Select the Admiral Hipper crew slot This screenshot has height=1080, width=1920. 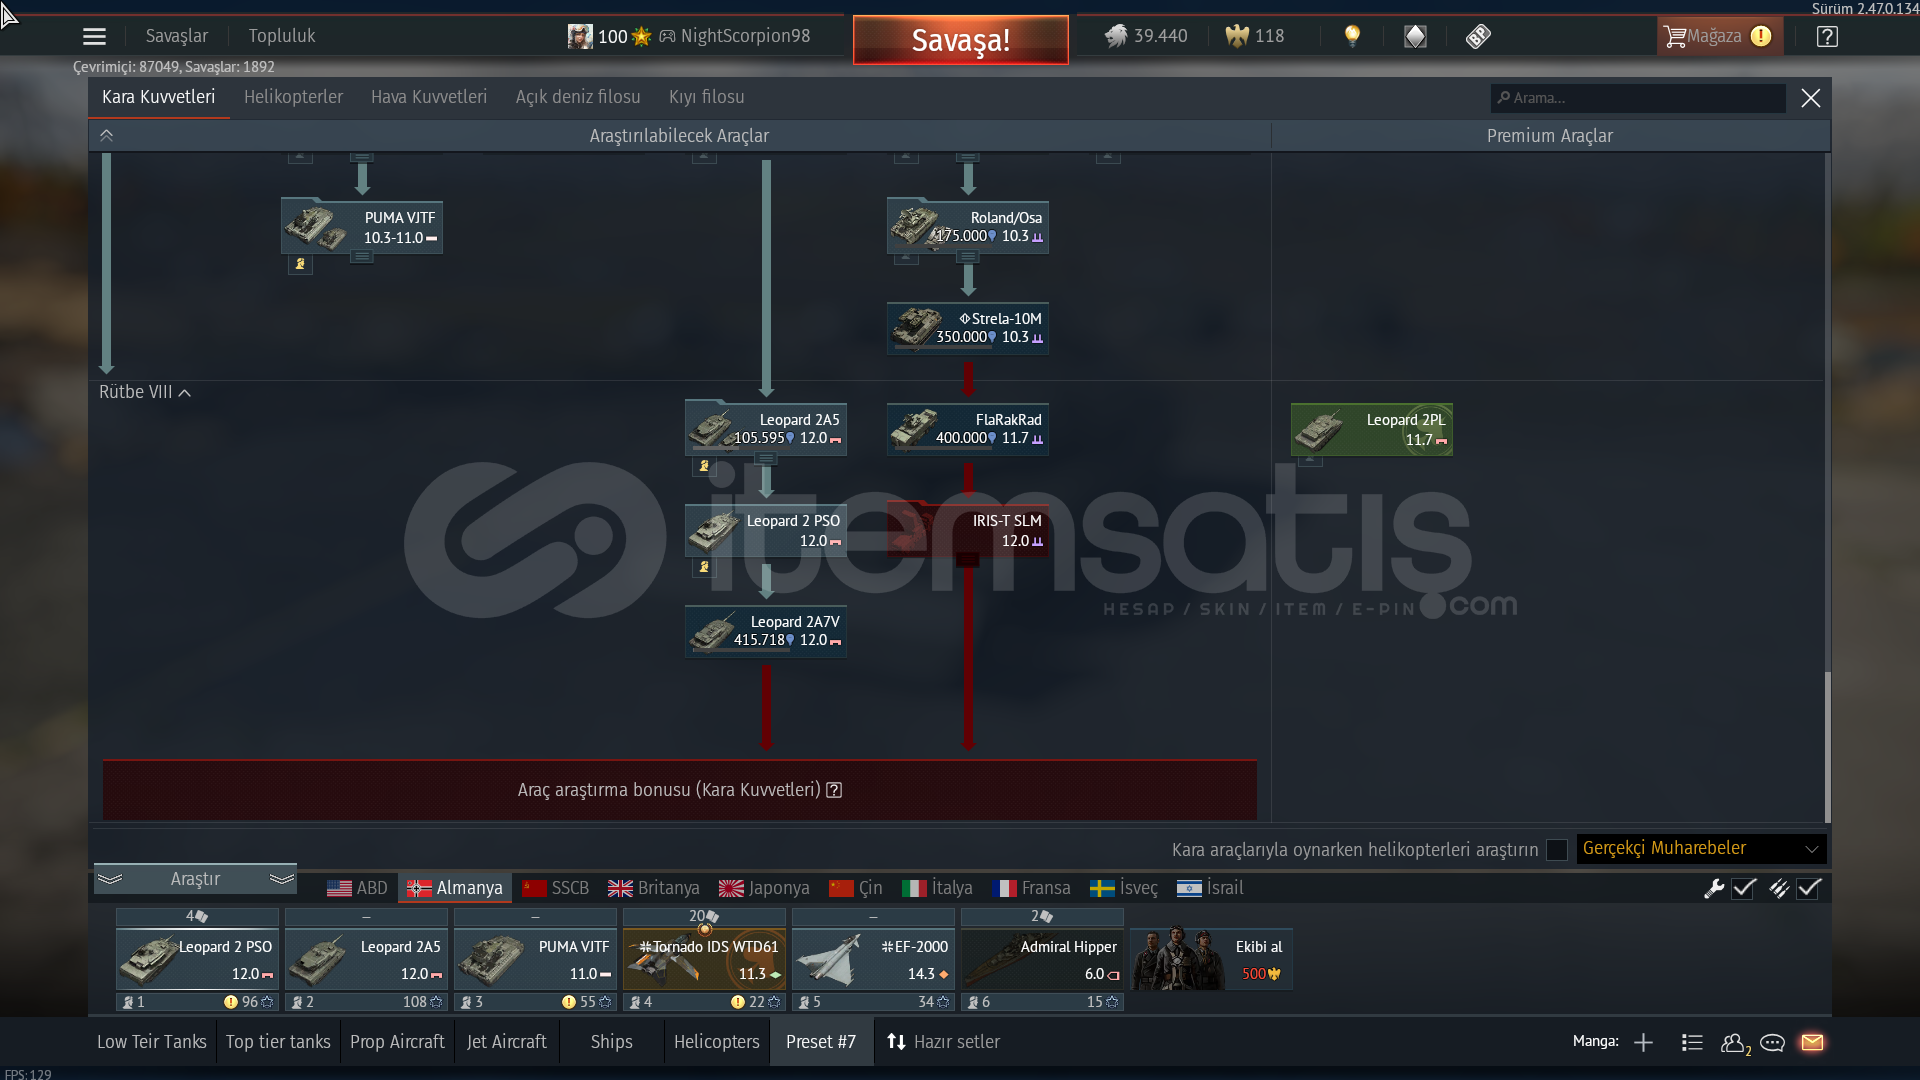tap(1042, 959)
